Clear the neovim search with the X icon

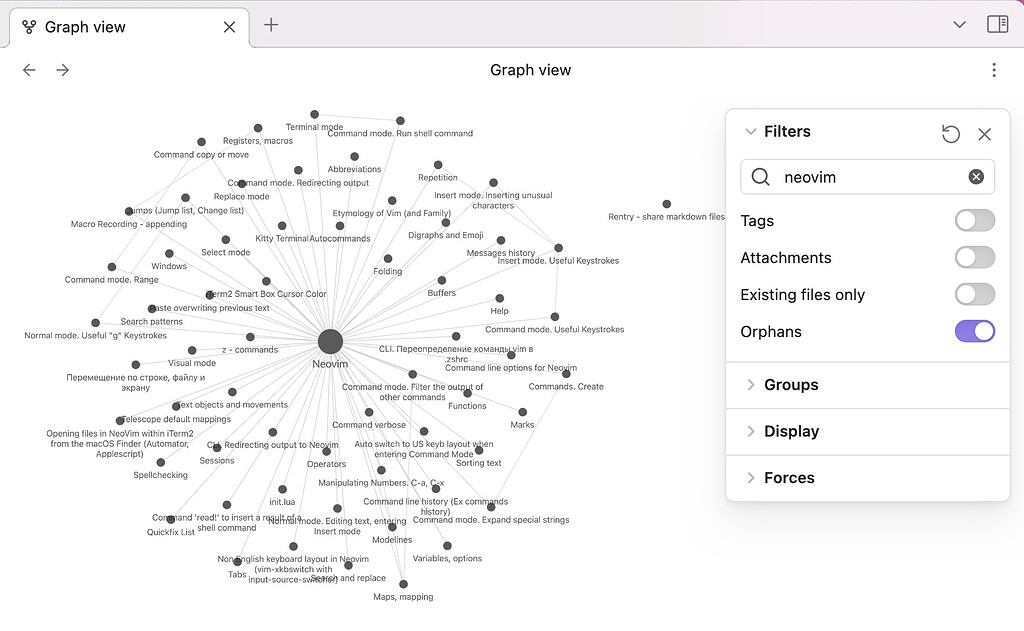pyautogui.click(x=976, y=176)
